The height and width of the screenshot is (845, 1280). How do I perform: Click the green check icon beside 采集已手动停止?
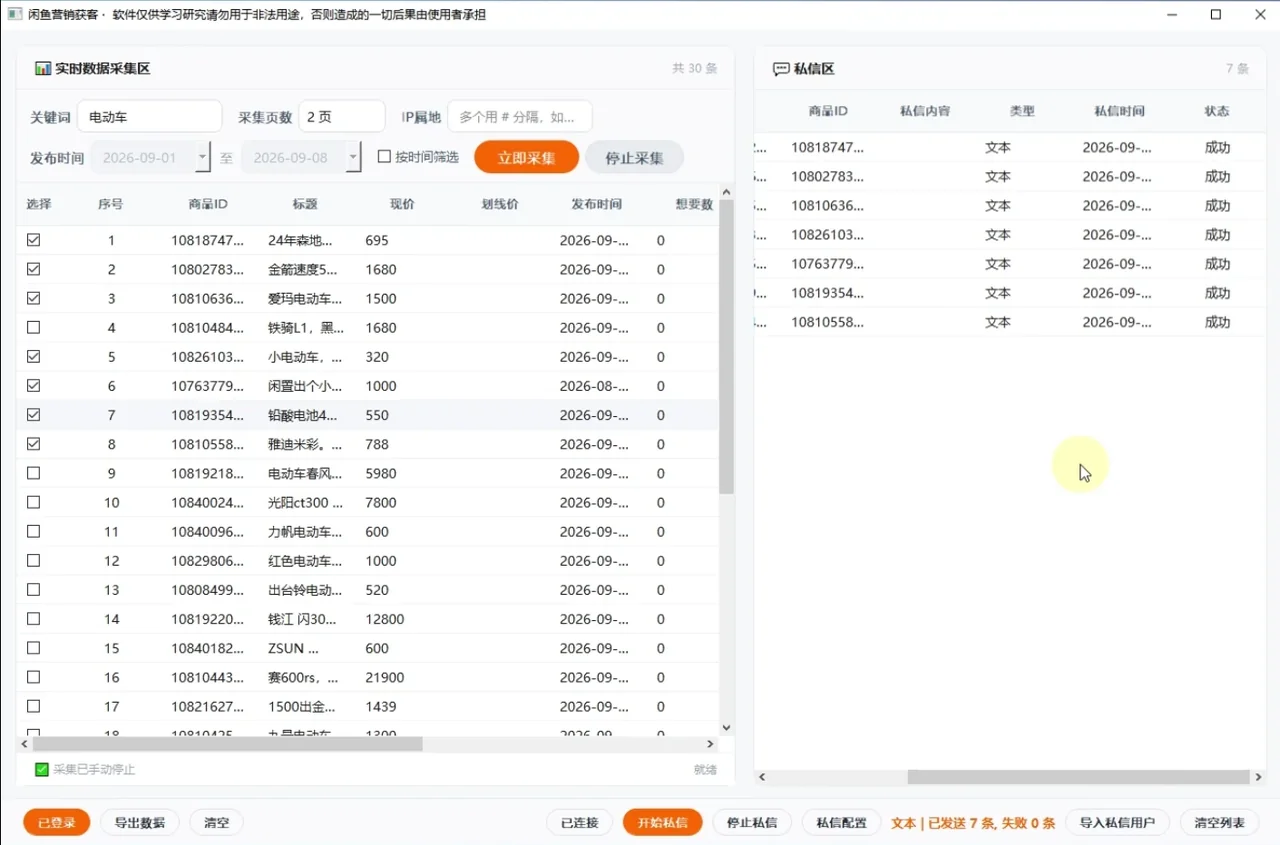click(42, 769)
